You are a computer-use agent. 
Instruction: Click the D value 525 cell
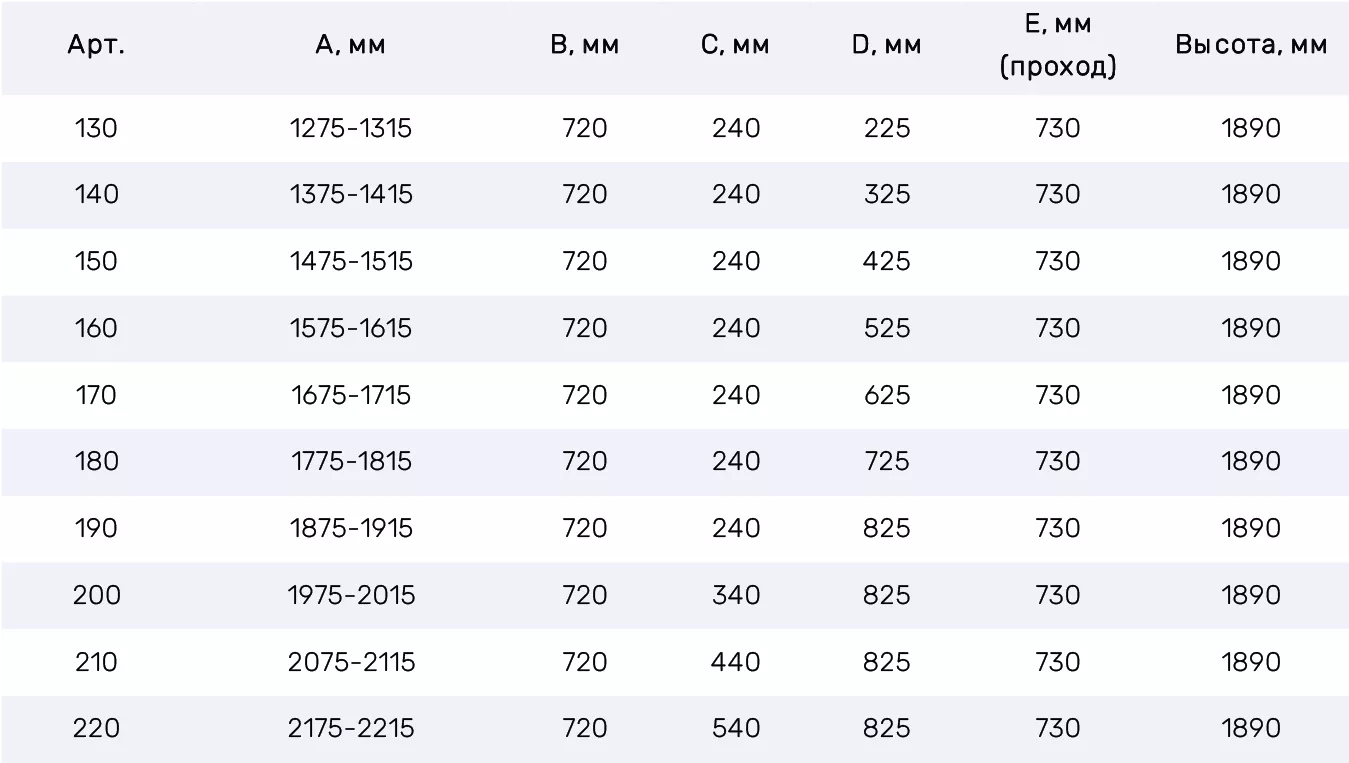(887, 328)
